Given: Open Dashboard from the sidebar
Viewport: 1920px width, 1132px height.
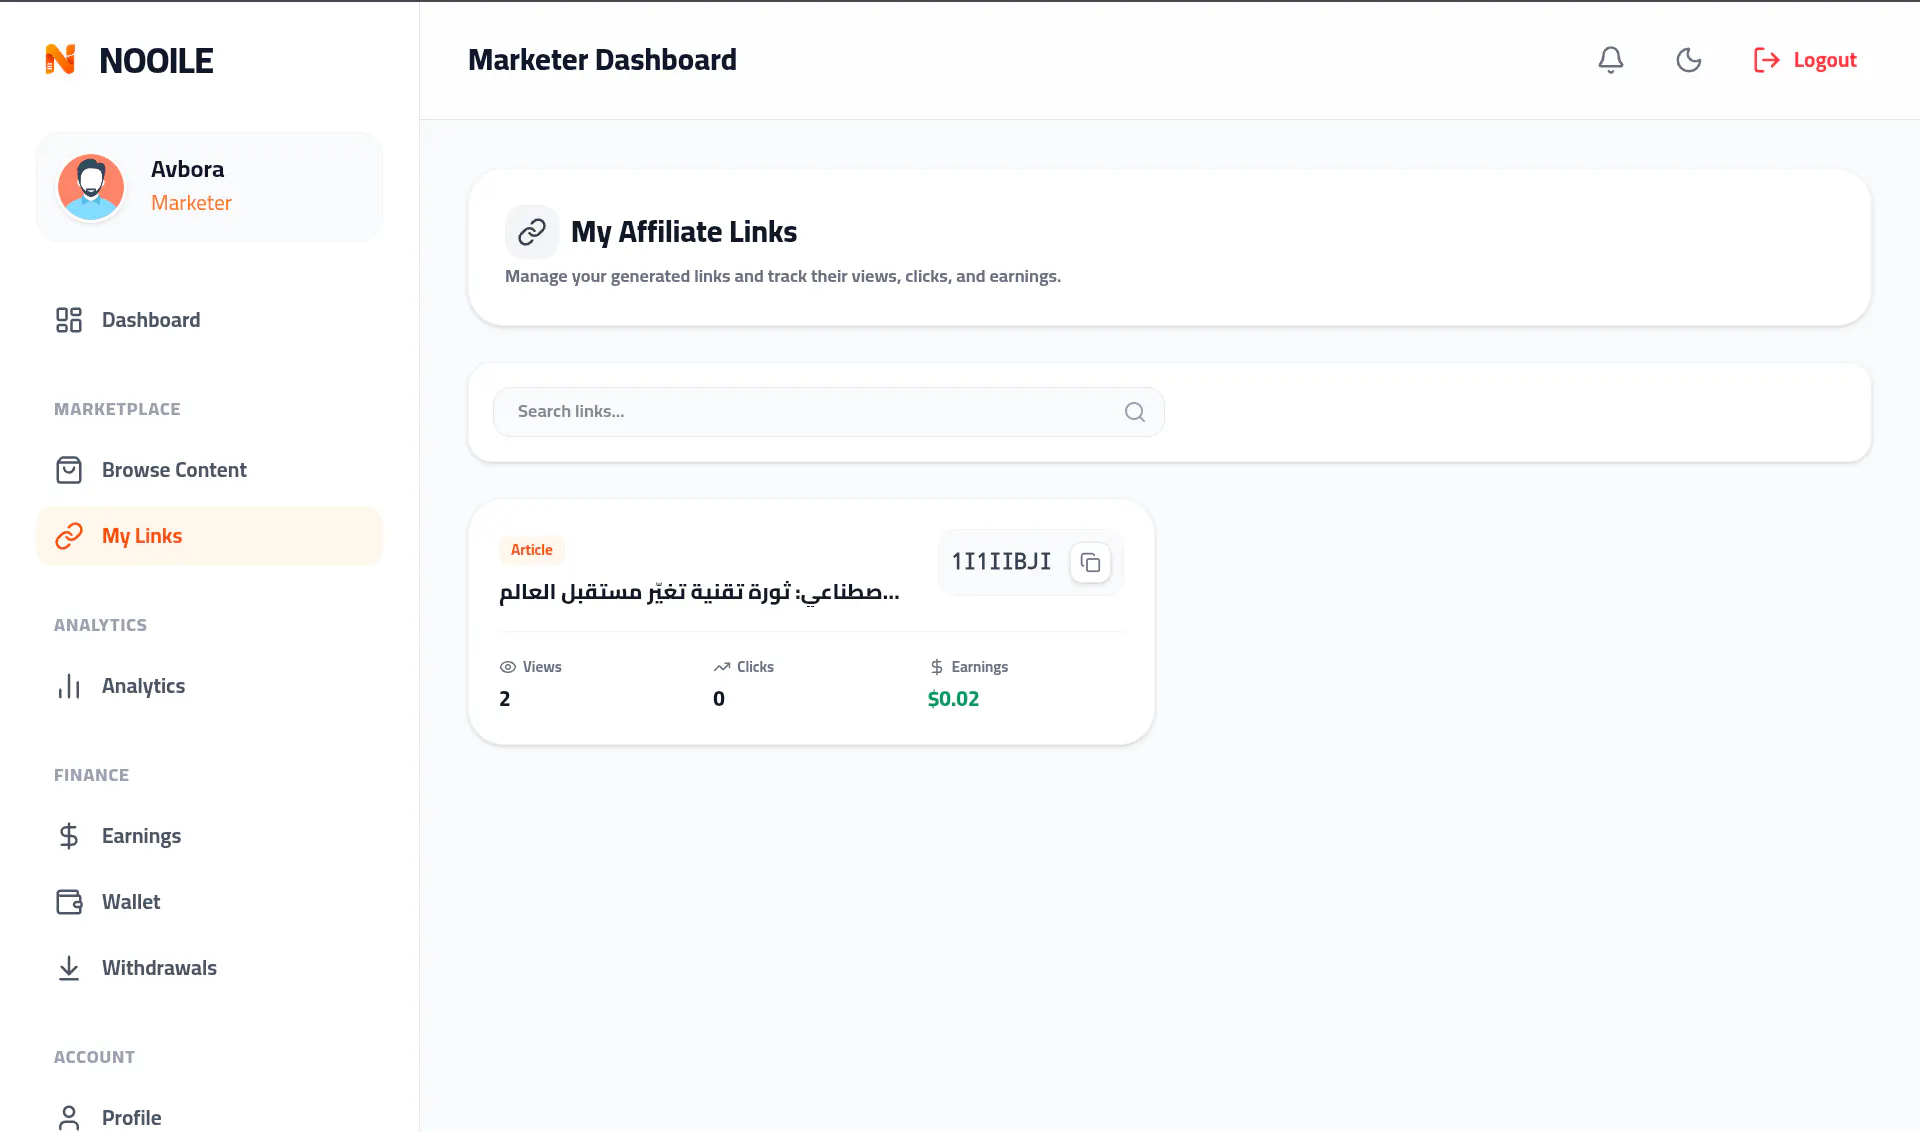Looking at the screenshot, I should 209,320.
